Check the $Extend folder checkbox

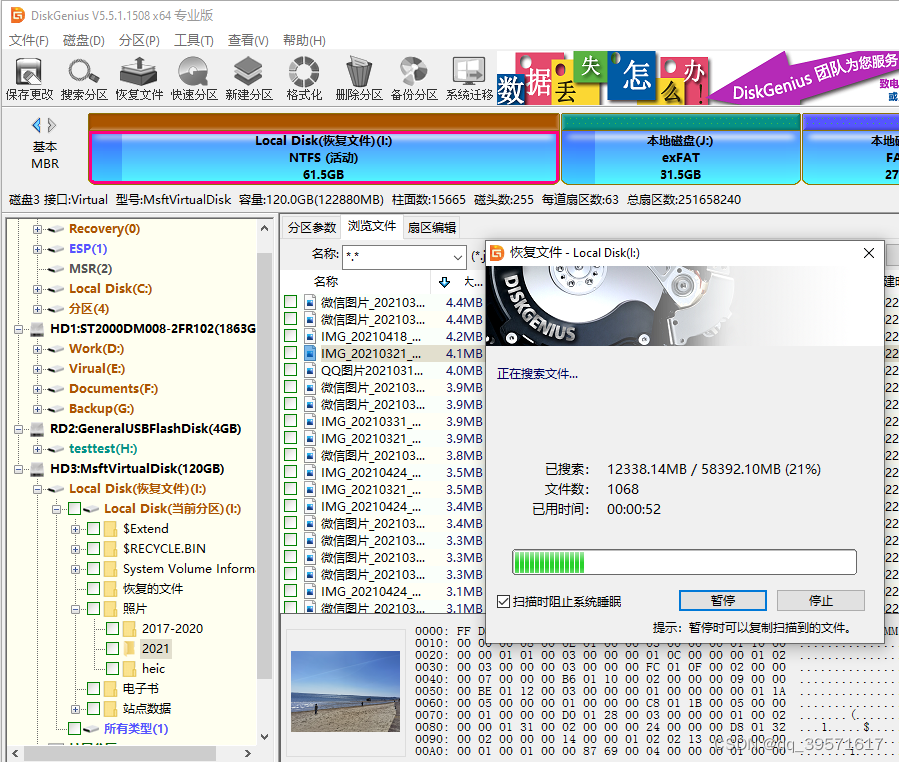(x=93, y=529)
